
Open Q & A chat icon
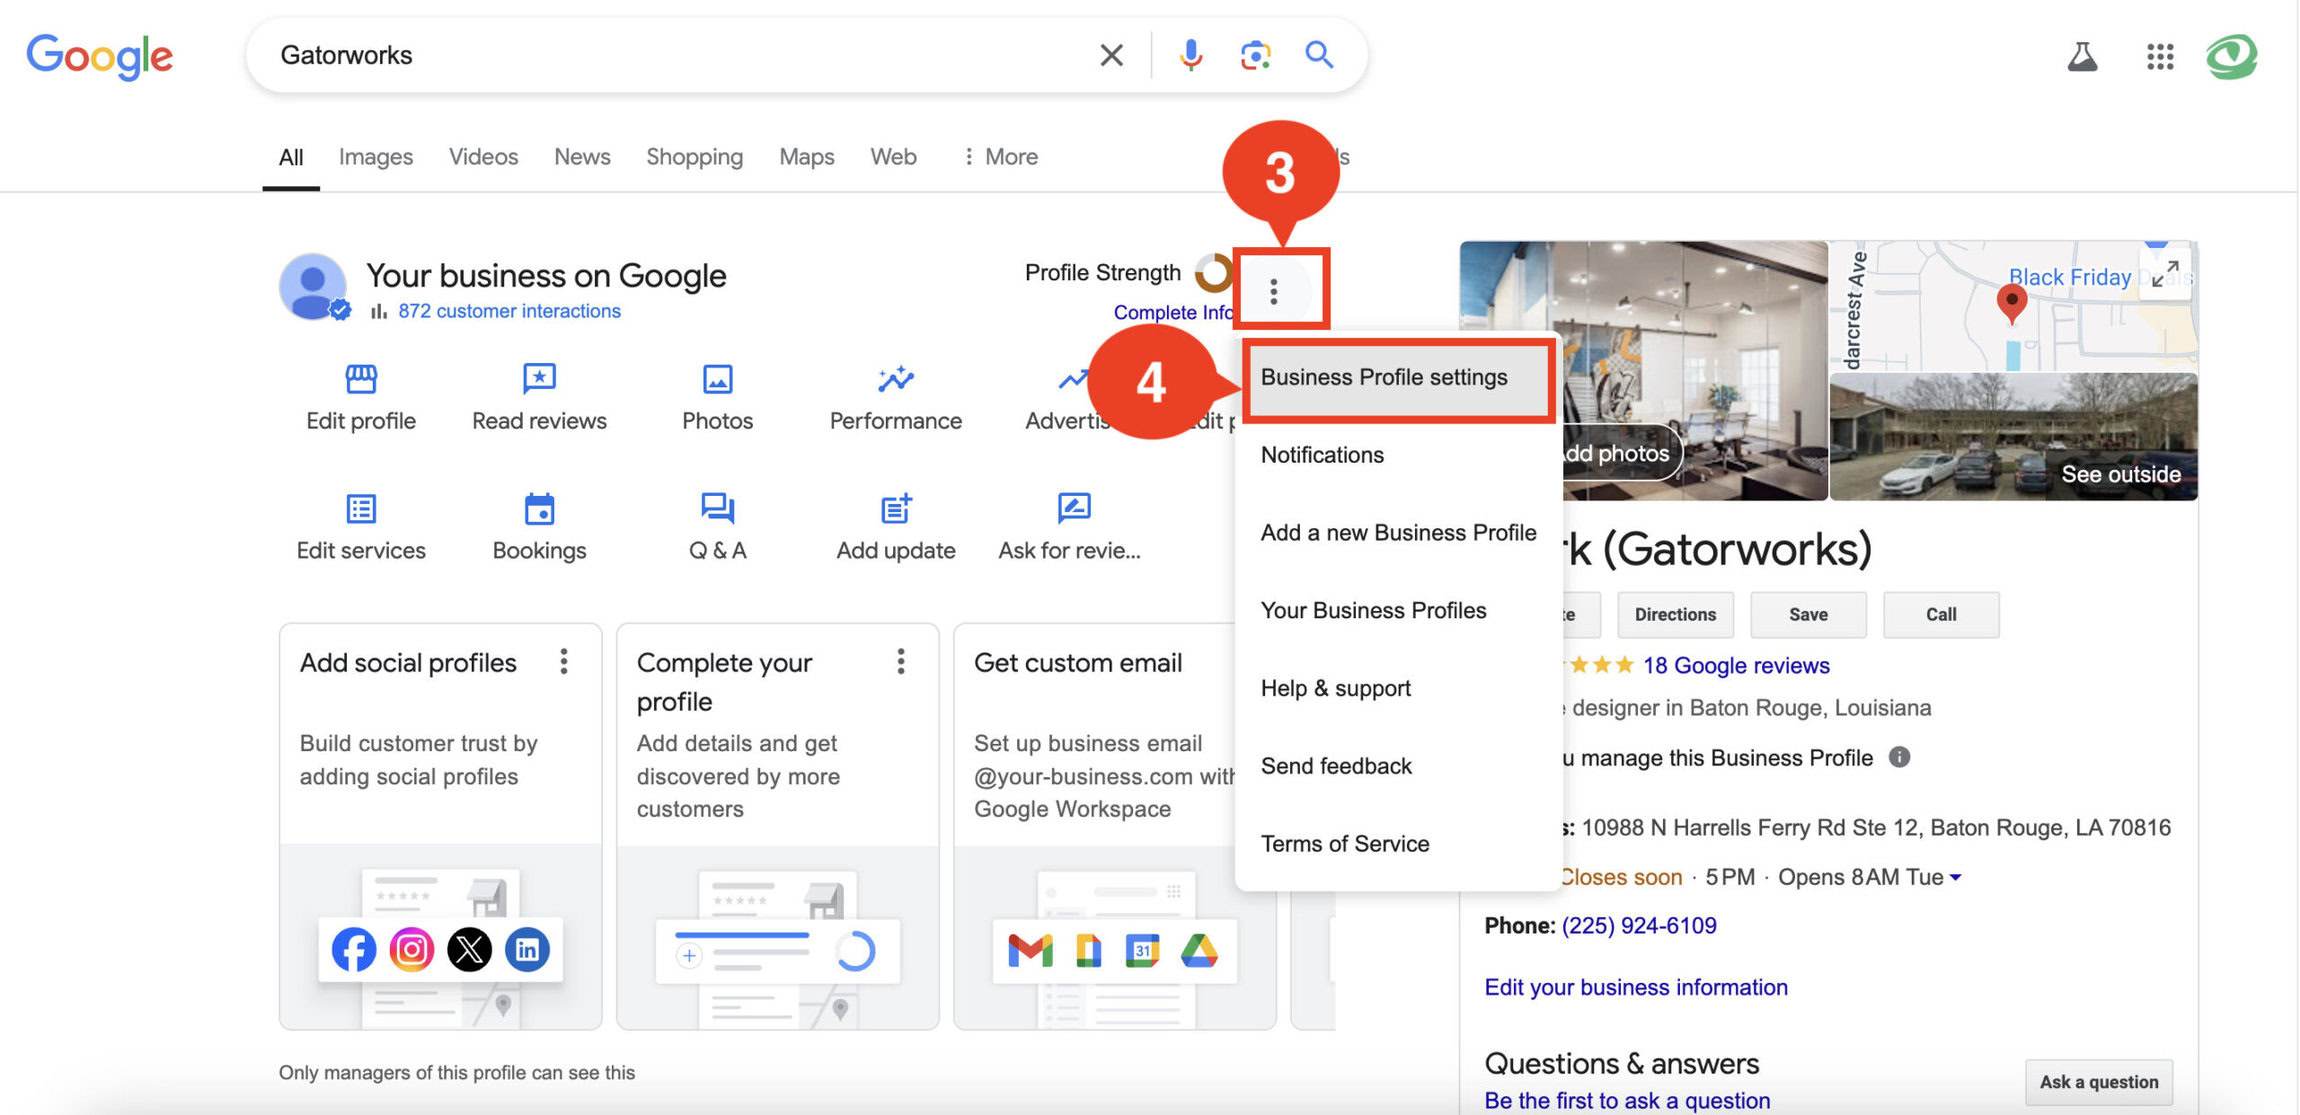click(x=717, y=508)
